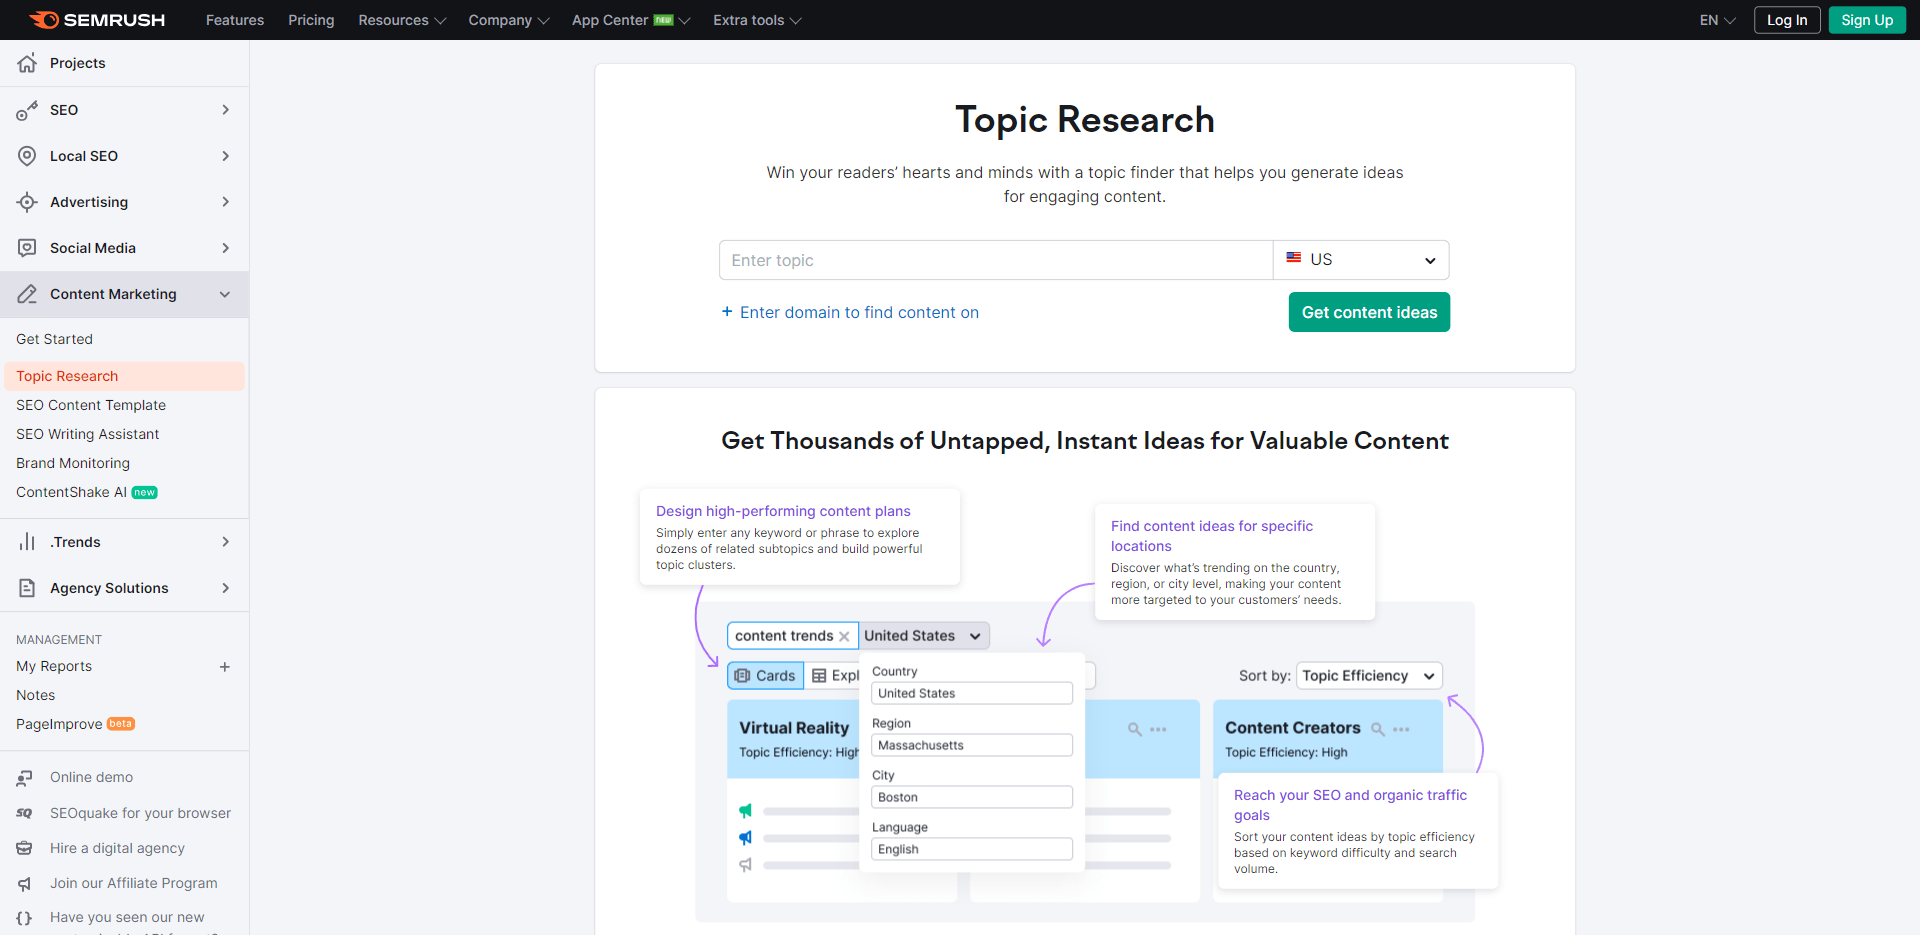Open the Extra tools menu
Screen dimensions: 1920x935
tap(757, 20)
